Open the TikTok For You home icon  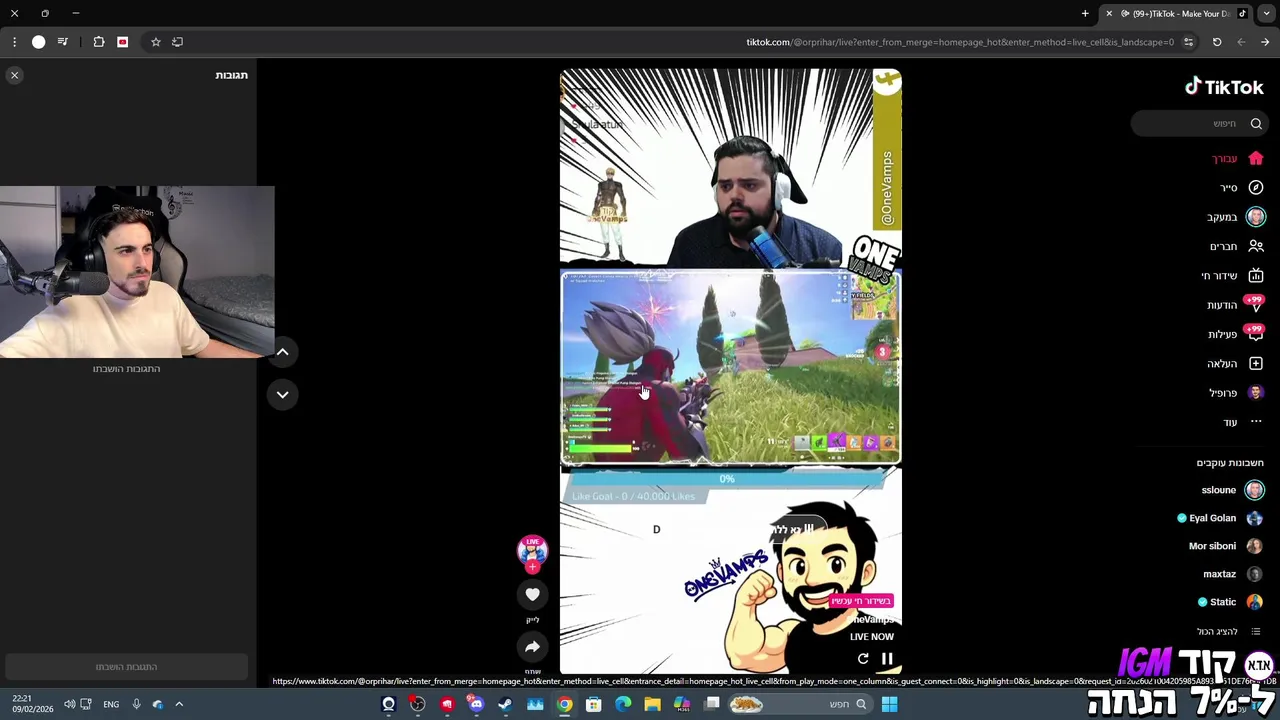click(1256, 158)
